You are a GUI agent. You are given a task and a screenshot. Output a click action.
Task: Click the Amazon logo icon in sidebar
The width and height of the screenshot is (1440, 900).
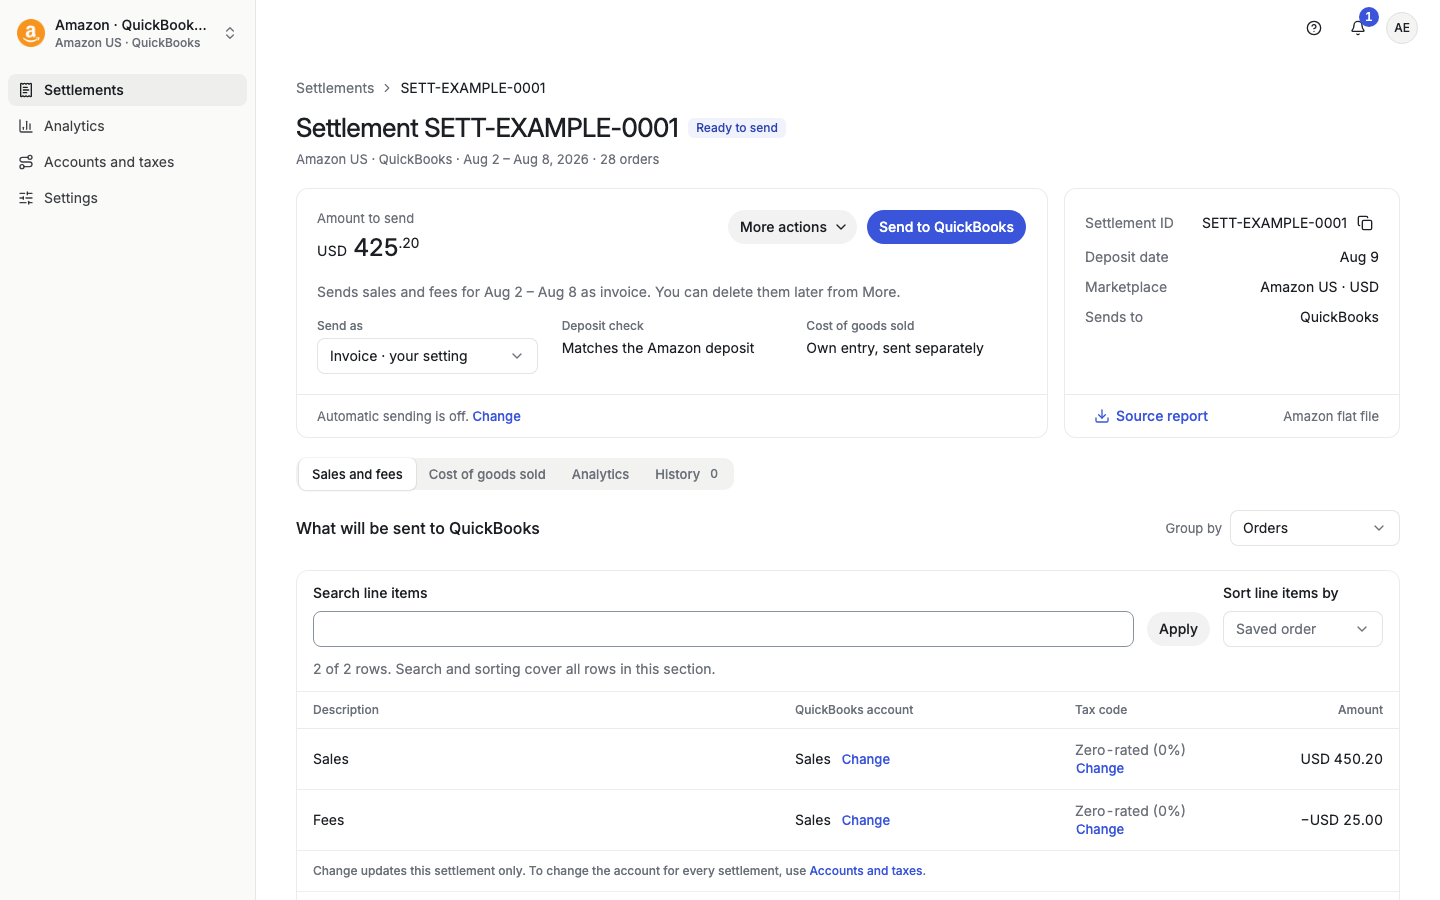31,33
